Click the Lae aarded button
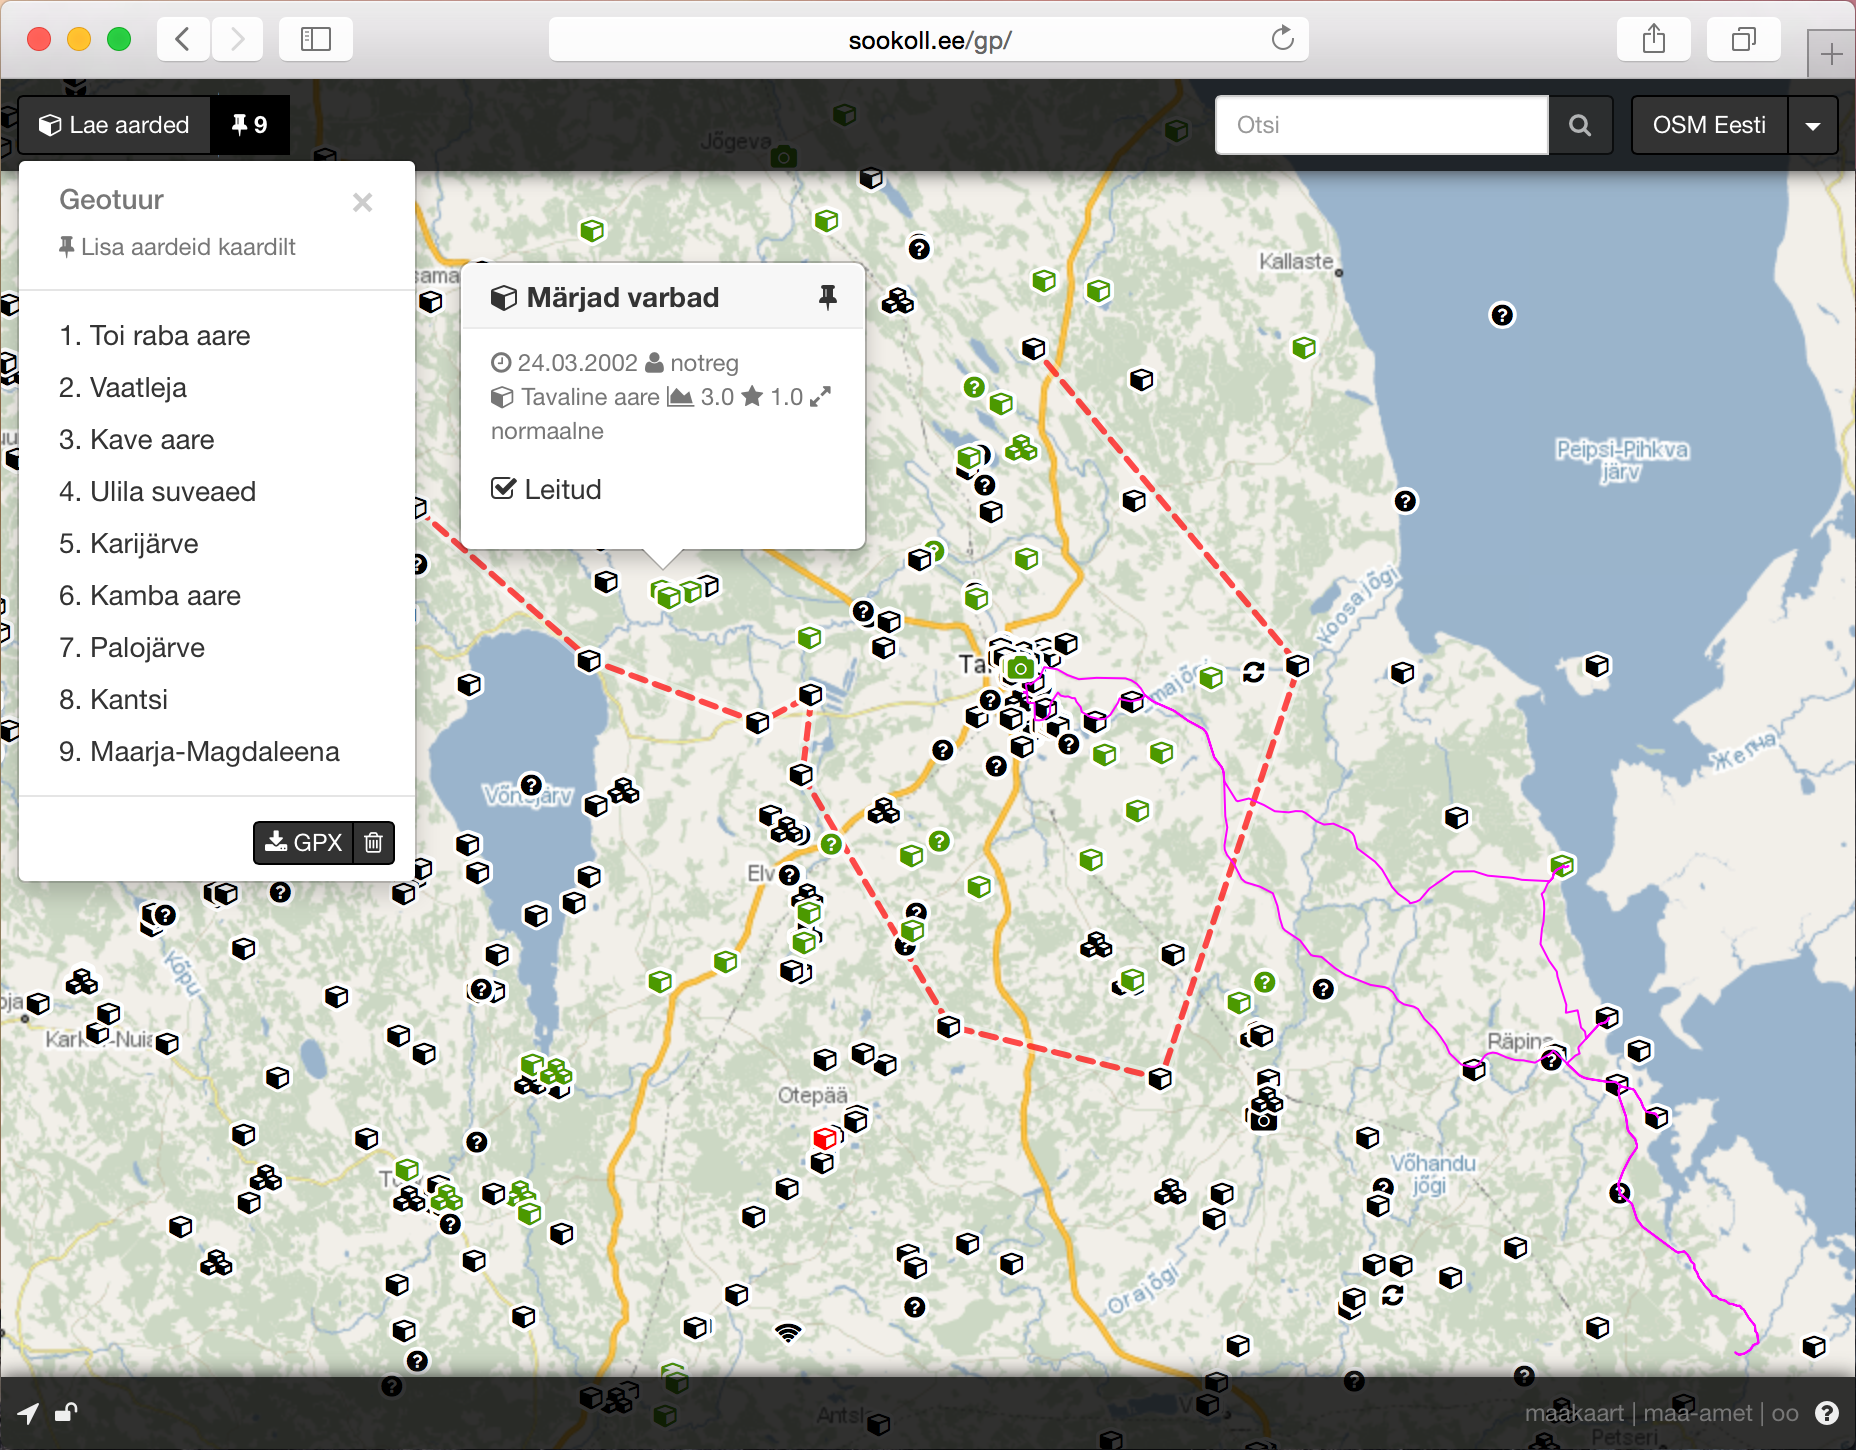 click(x=115, y=125)
